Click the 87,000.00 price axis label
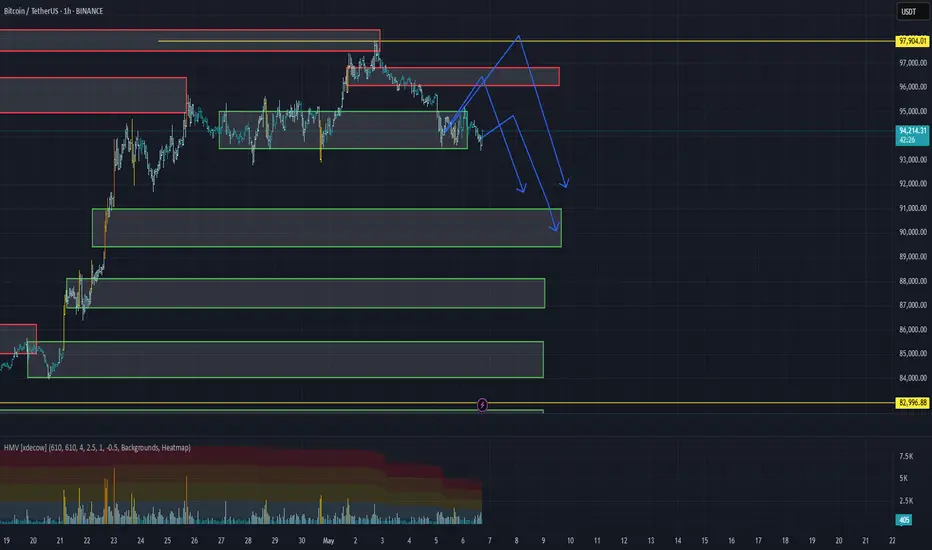Image resolution: width=932 pixels, height=550 pixels. [x=912, y=305]
